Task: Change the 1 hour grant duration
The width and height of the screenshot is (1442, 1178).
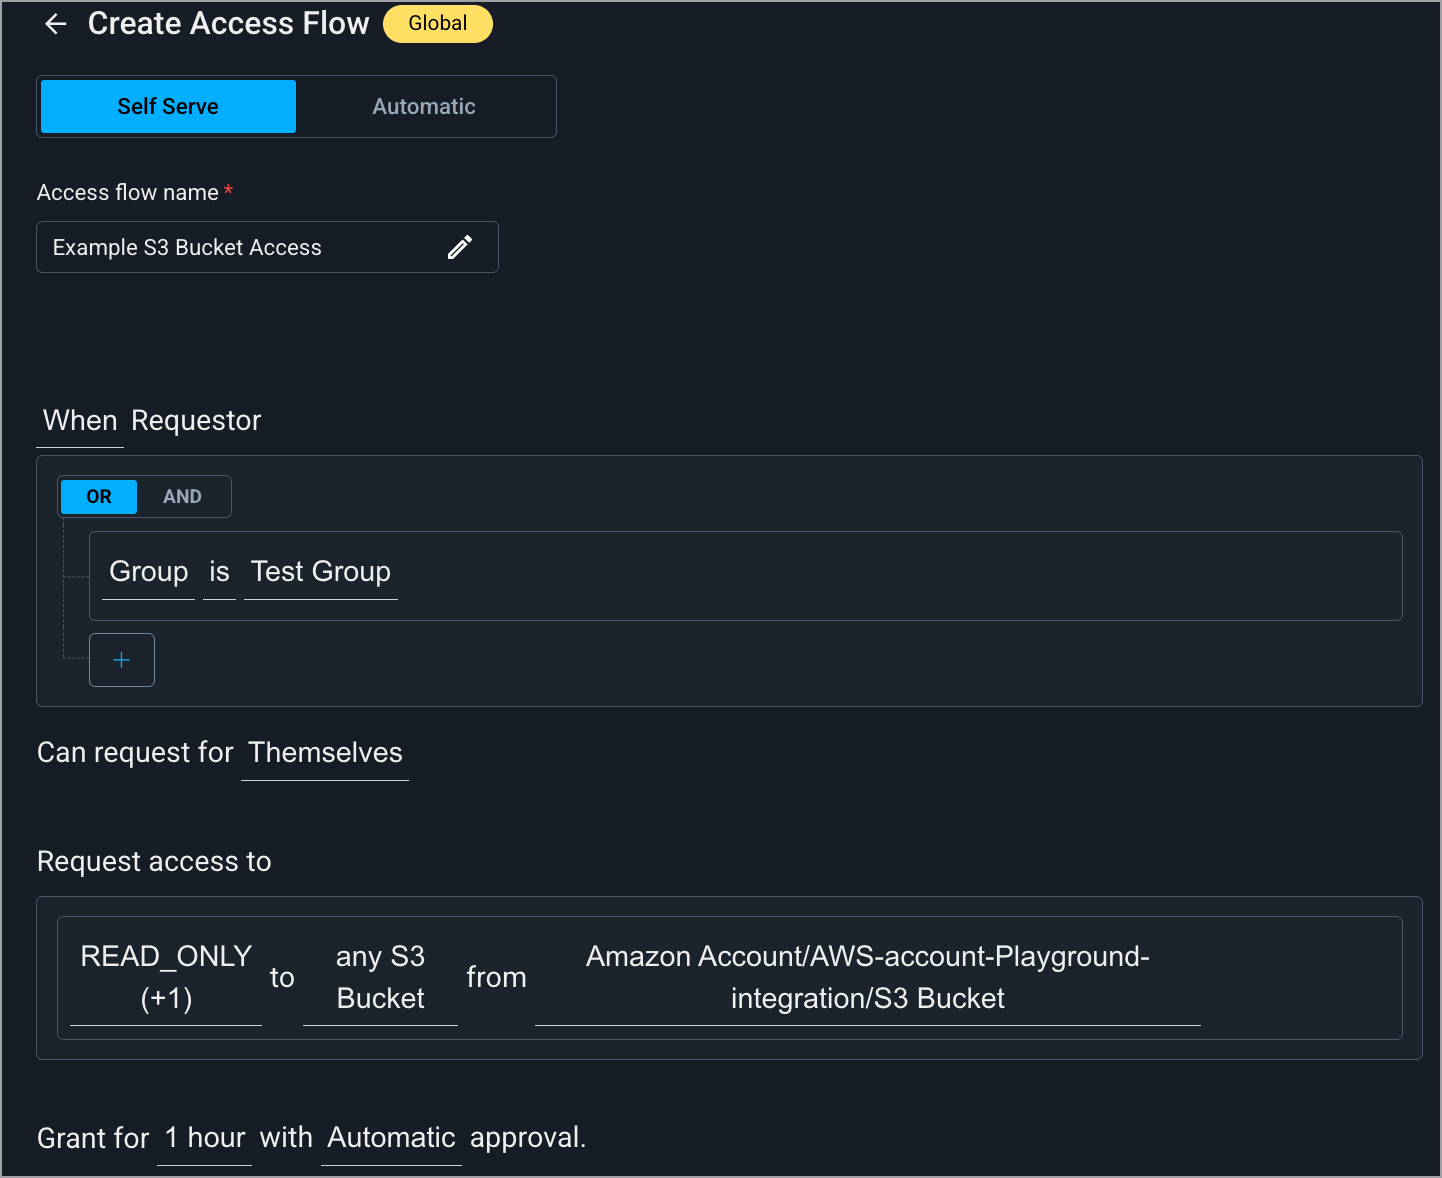Action: pyautogui.click(x=205, y=1138)
